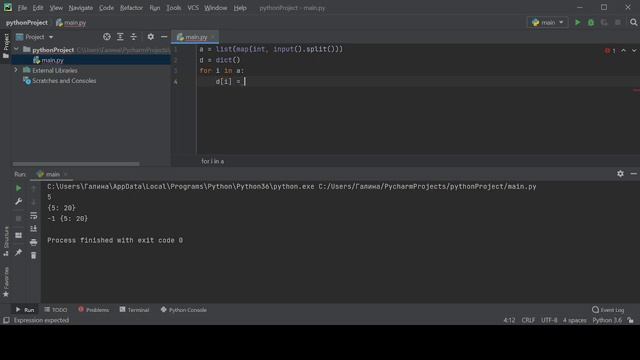The image size is (640, 360).
Task: Click the red error stripe mark on editor scrollbar
Action: point(636,90)
